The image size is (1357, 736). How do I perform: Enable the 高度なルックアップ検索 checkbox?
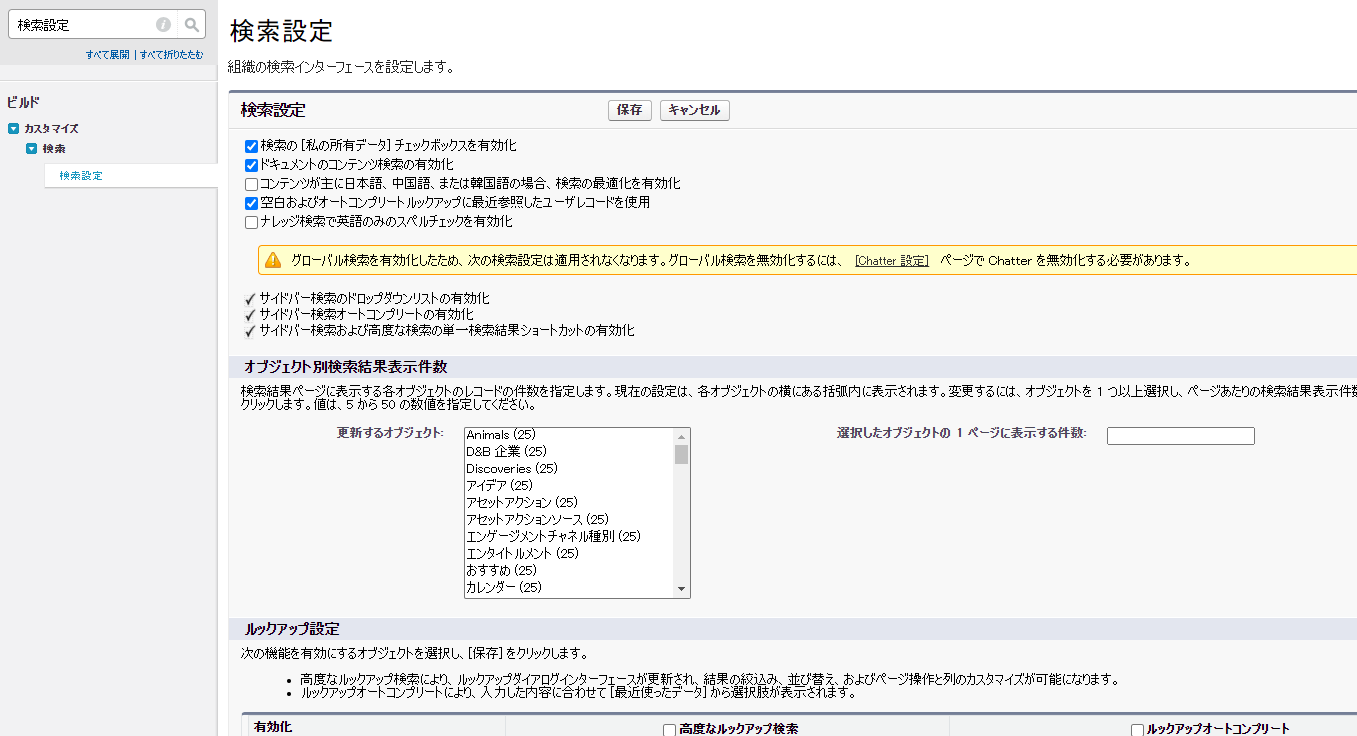point(669,729)
